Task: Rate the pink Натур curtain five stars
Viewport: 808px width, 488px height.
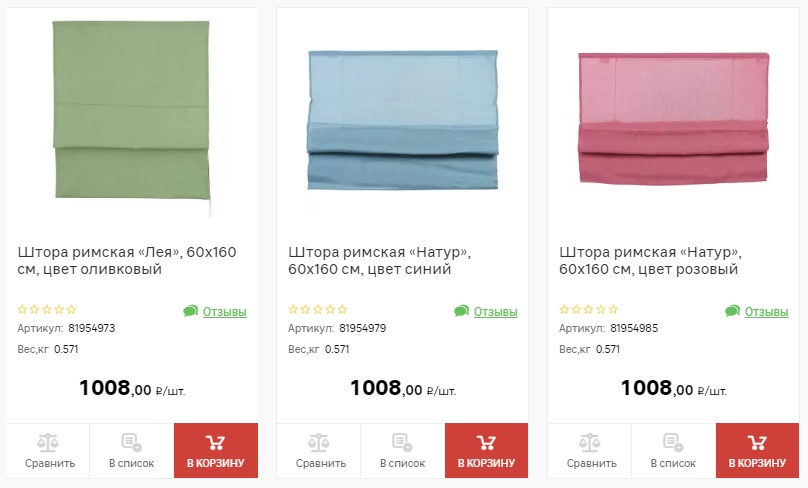Action: pos(613,309)
